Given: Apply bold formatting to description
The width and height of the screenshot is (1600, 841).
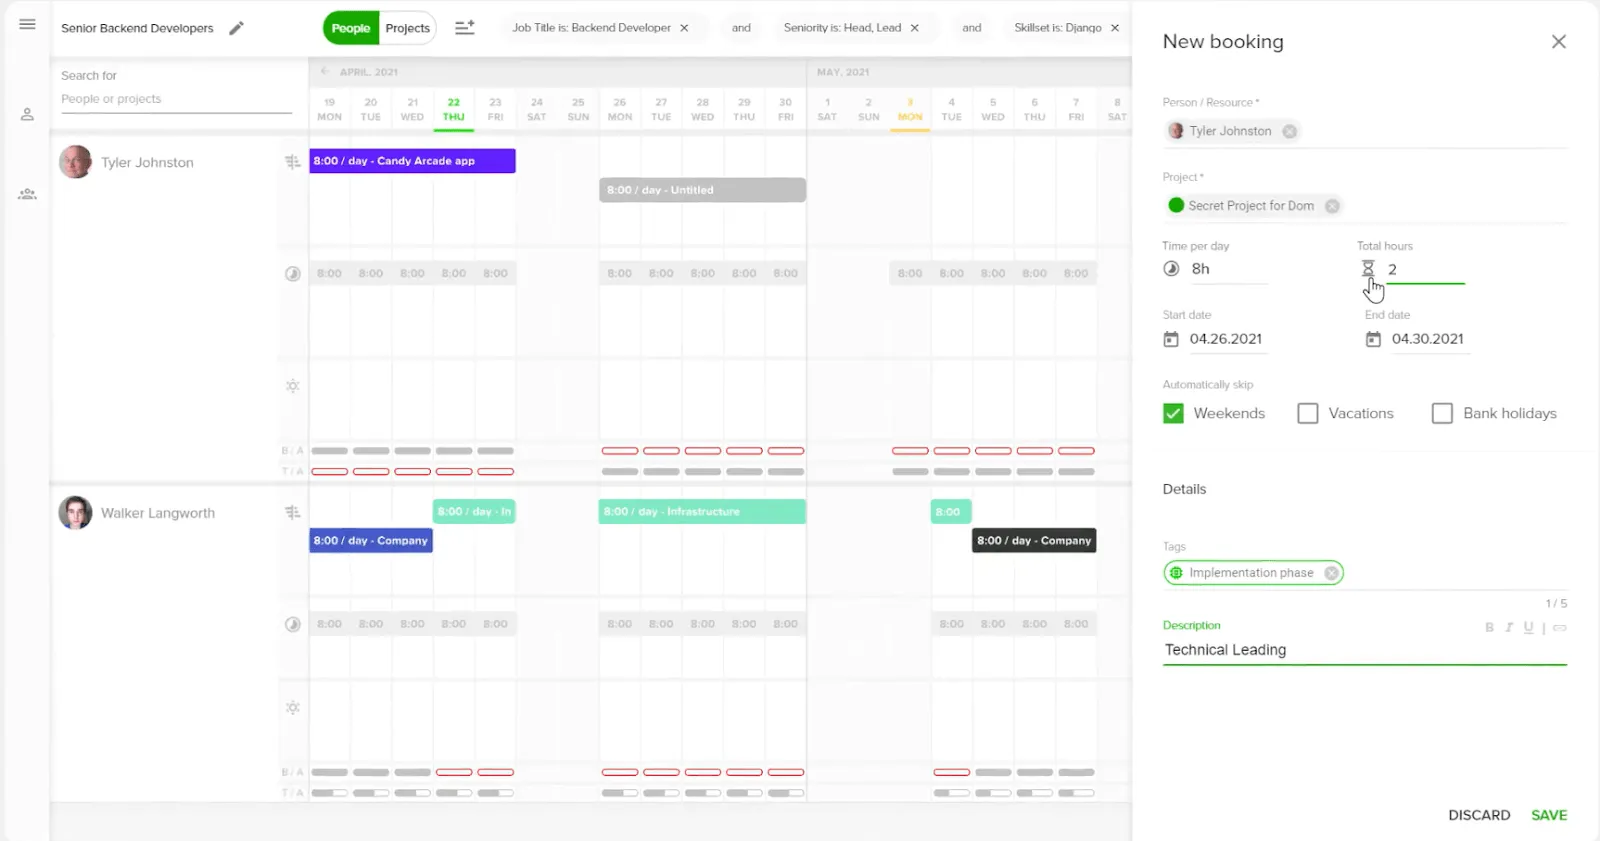Looking at the screenshot, I should coord(1489,628).
